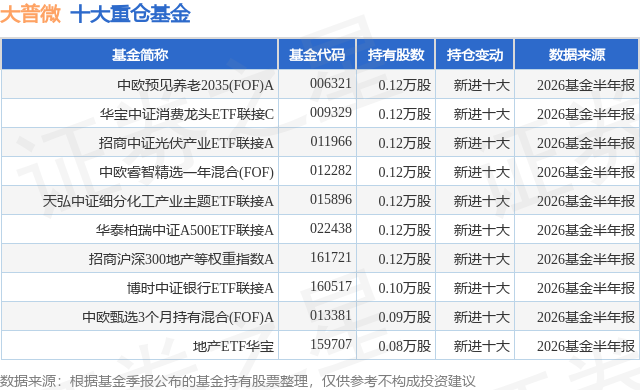The height and width of the screenshot is (390, 640).
Task: Click the 大普微 stock title
Action: (x=31, y=14)
